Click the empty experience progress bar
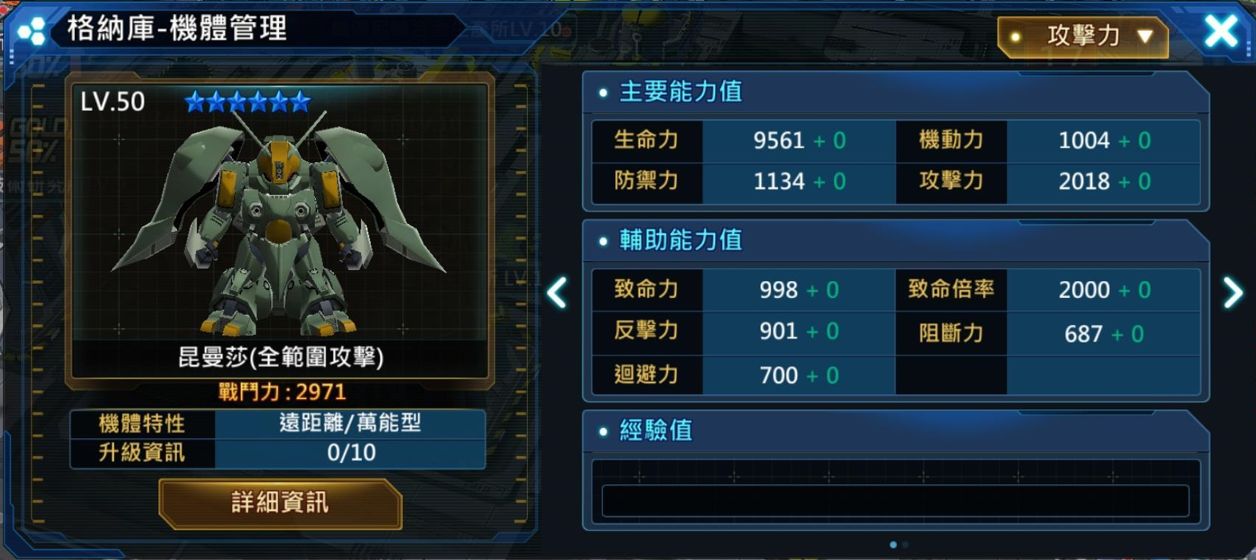 click(895, 501)
